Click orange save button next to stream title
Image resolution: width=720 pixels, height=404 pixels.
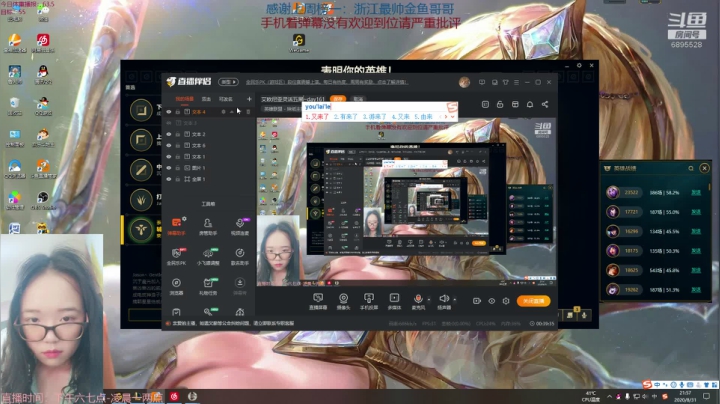point(338,99)
